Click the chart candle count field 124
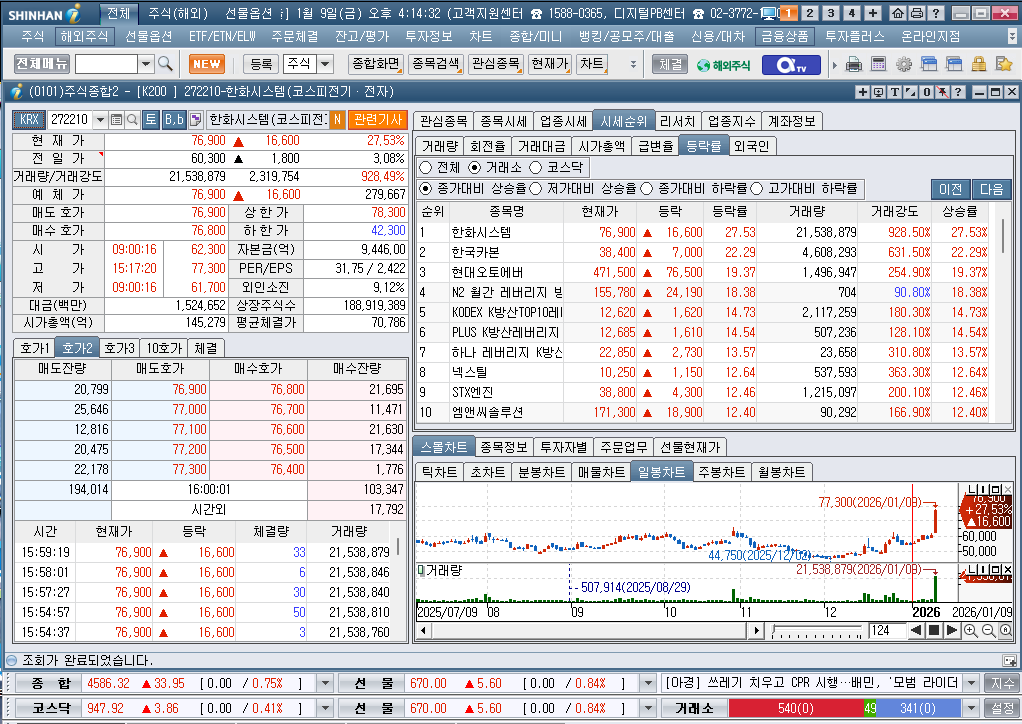The width and height of the screenshot is (1022, 724). (x=887, y=630)
